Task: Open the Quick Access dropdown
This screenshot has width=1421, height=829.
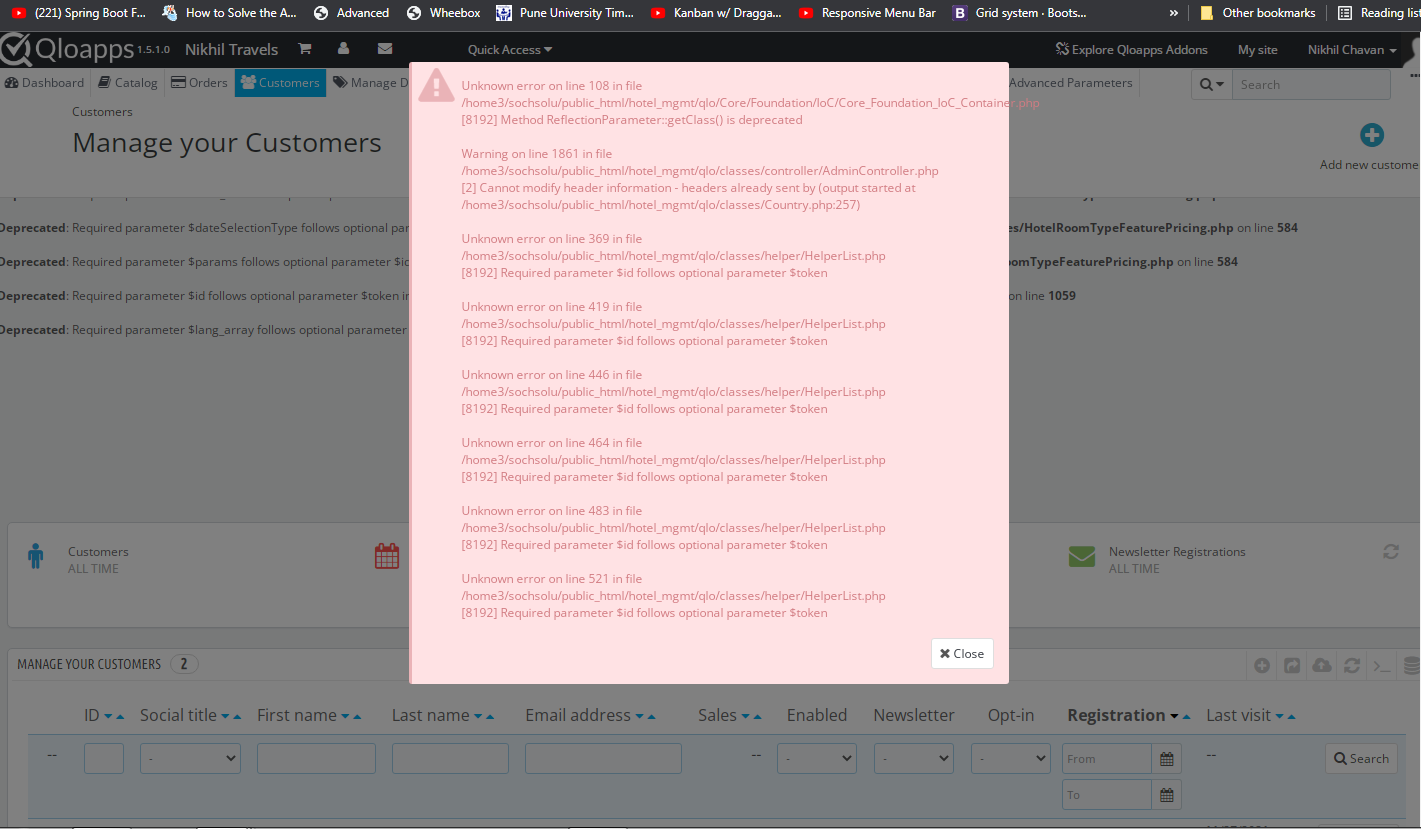Action: pos(510,50)
